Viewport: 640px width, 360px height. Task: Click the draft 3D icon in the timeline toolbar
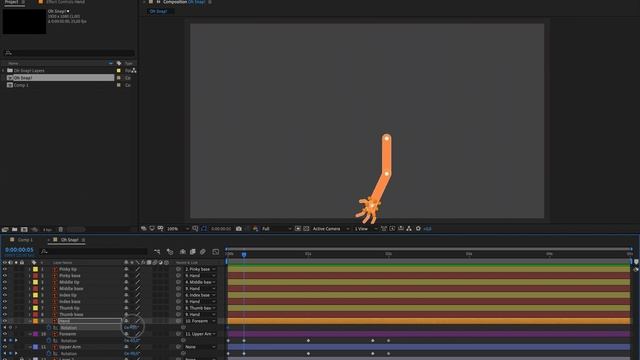(x=170, y=252)
